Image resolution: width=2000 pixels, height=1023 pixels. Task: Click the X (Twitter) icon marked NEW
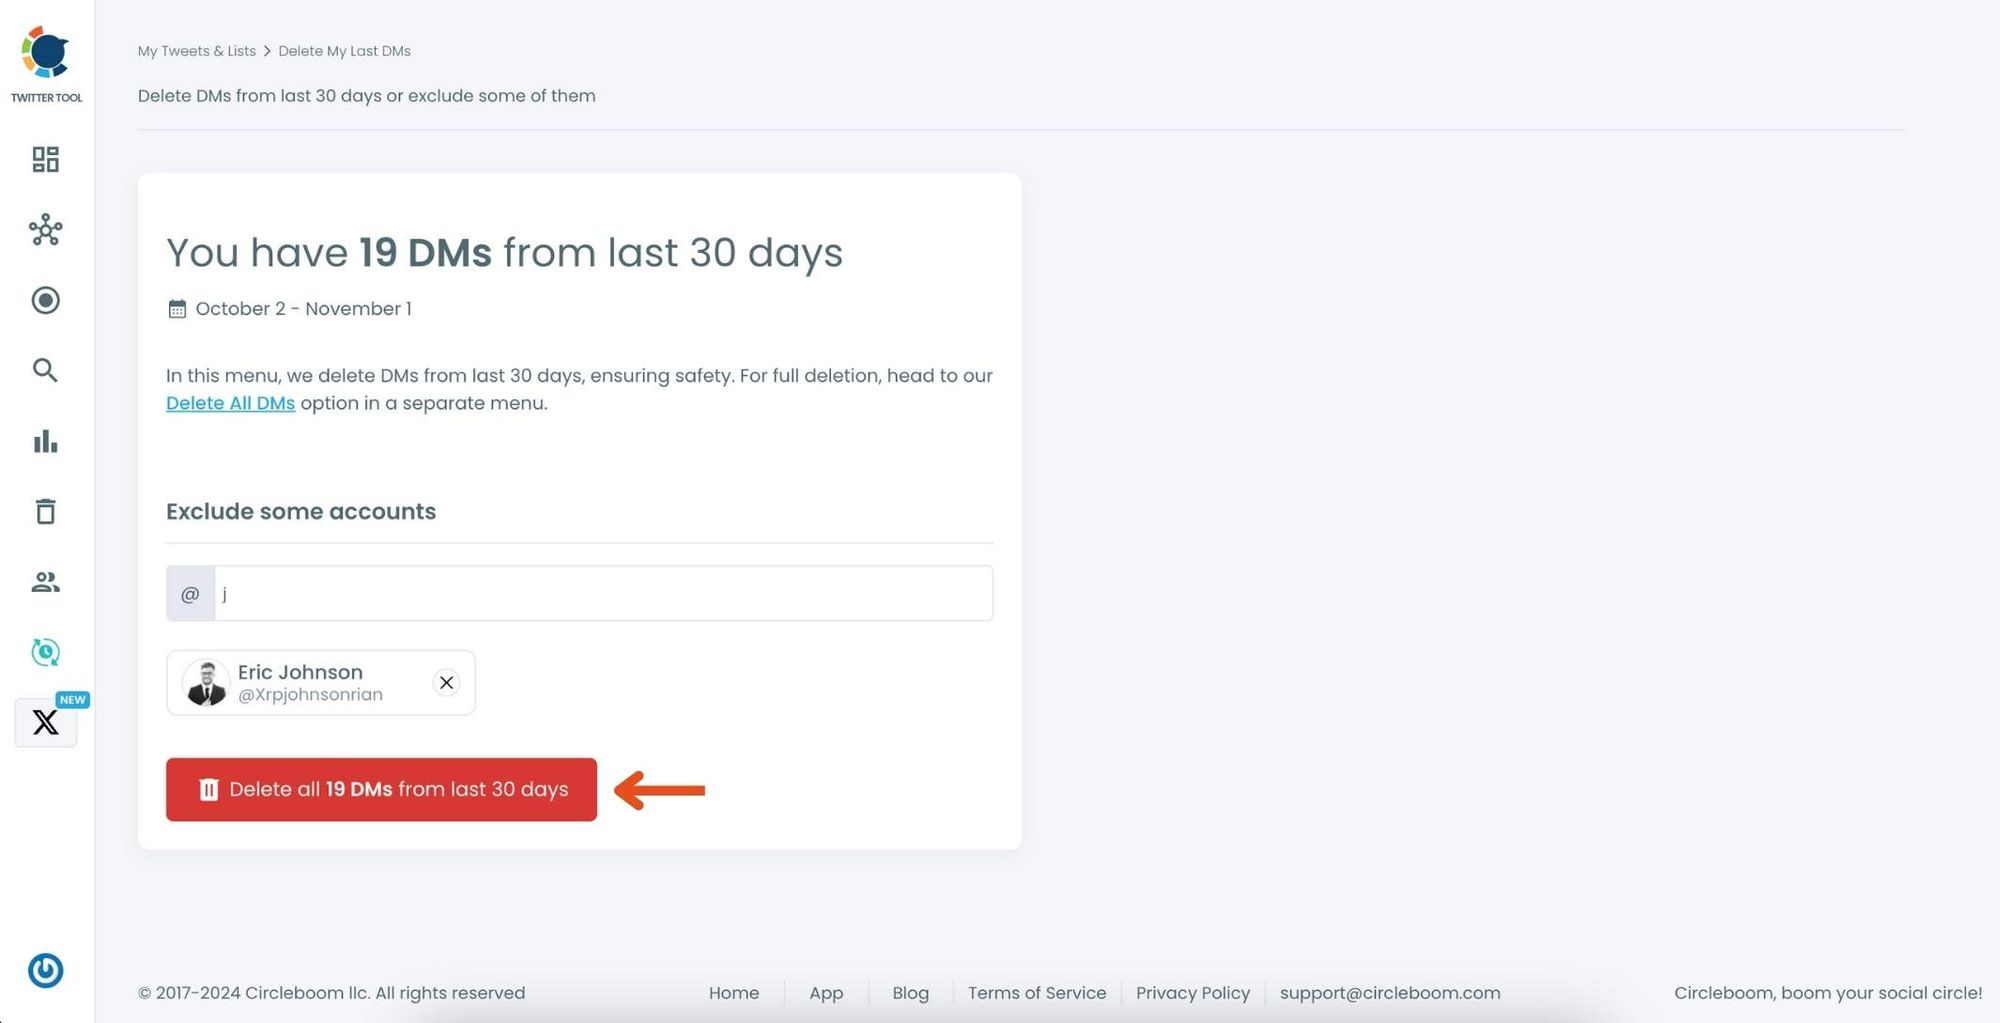[45, 722]
